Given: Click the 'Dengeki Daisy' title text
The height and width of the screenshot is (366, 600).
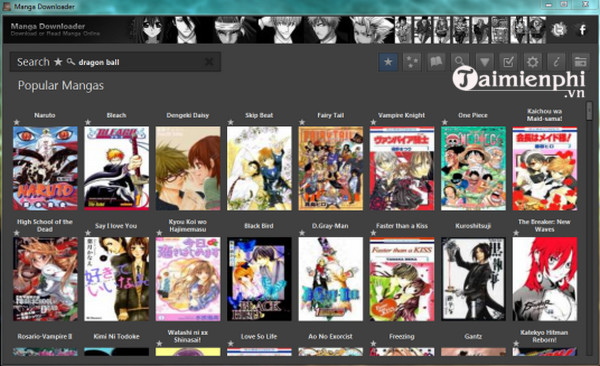Looking at the screenshot, I should point(188,115).
